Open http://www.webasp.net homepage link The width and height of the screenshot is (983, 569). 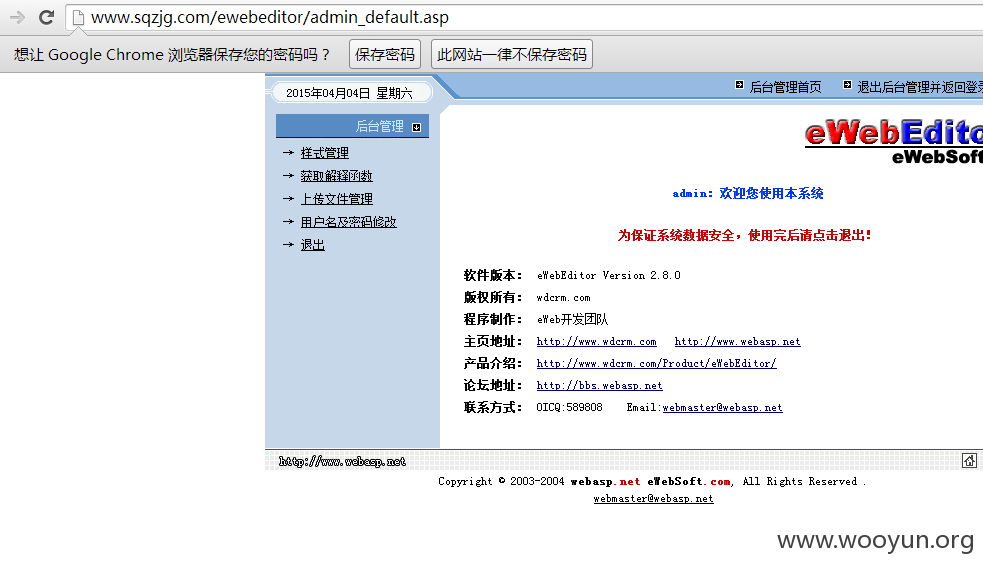coord(737,342)
